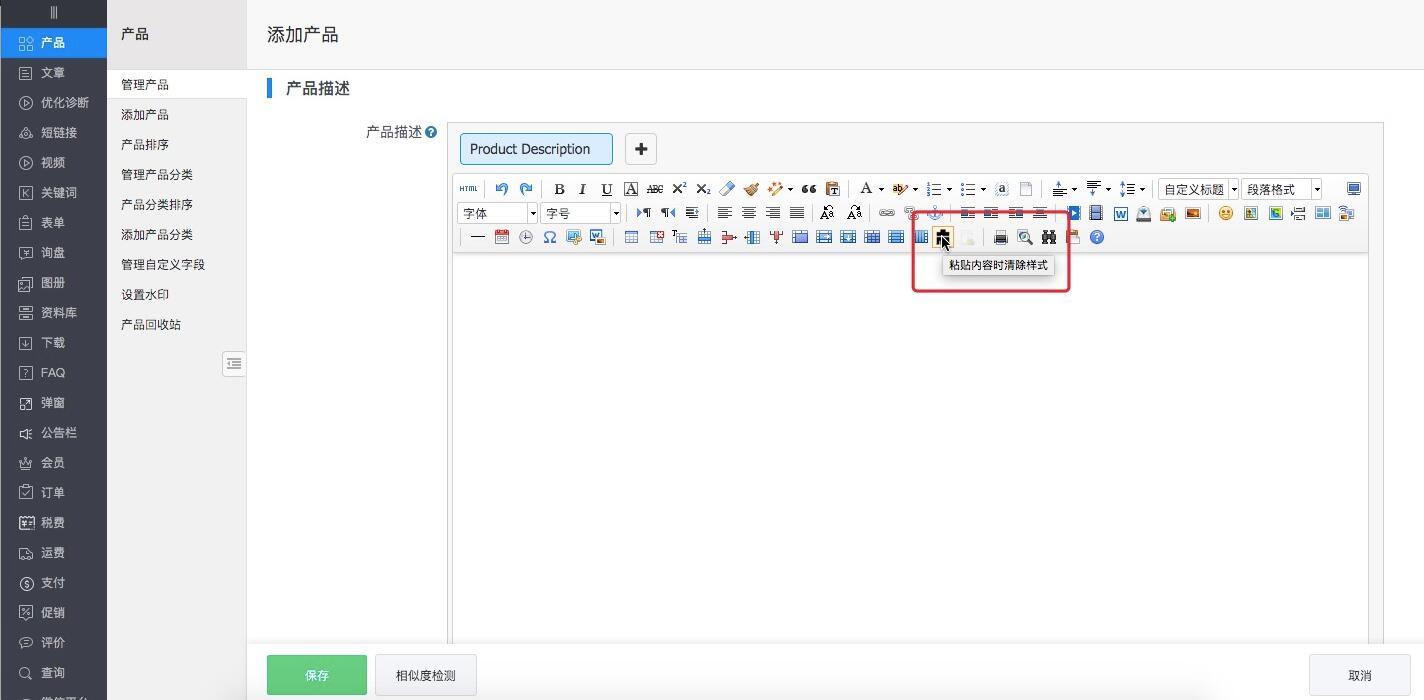Screen dimensions: 1424x700
Task: Open the editor help question mark
Action: [x=1097, y=237]
